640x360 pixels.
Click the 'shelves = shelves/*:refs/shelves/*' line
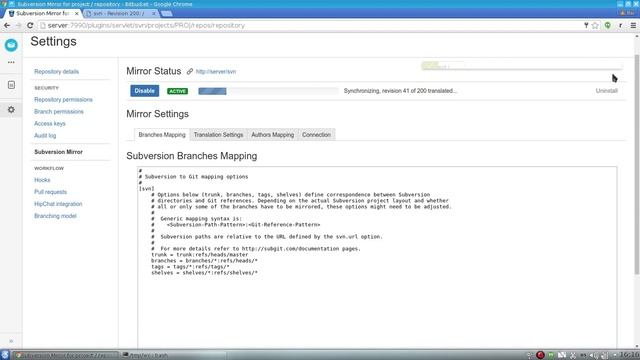point(204,273)
